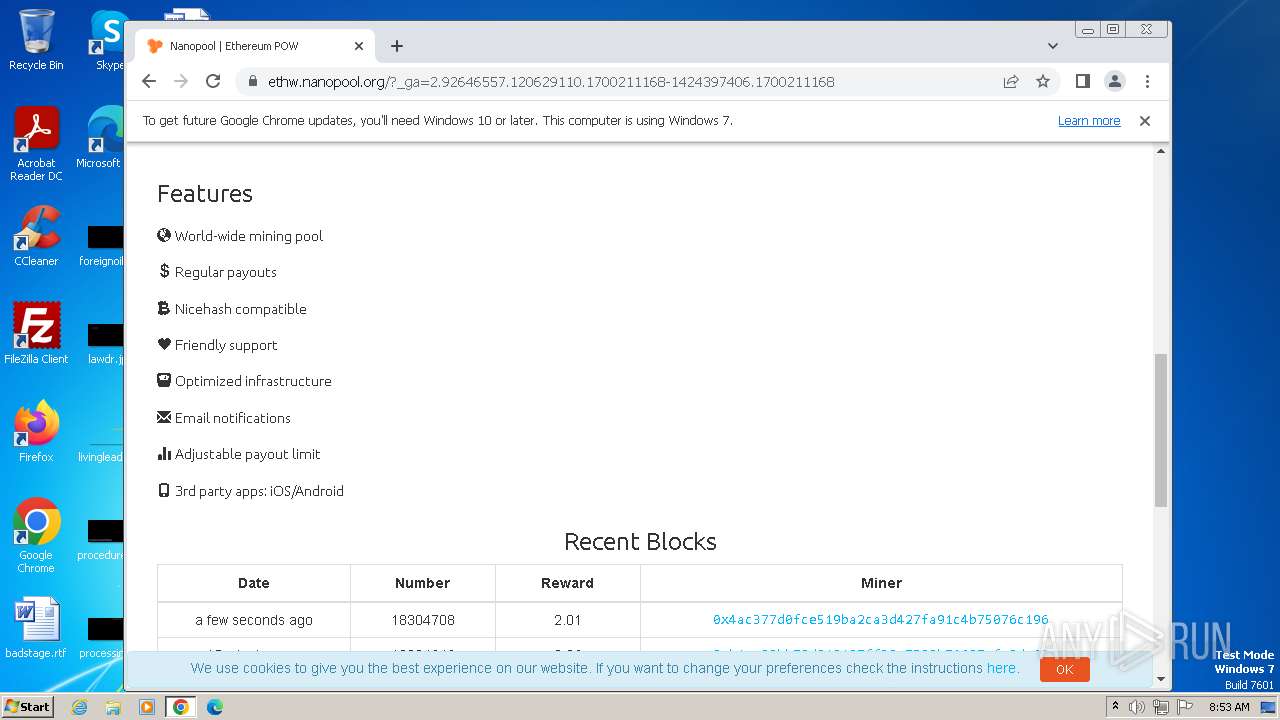Screen dimensions: 1280x720
Task: Open the Recycle Bin desktop icon
Action: pyautogui.click(x=36, y=40)
